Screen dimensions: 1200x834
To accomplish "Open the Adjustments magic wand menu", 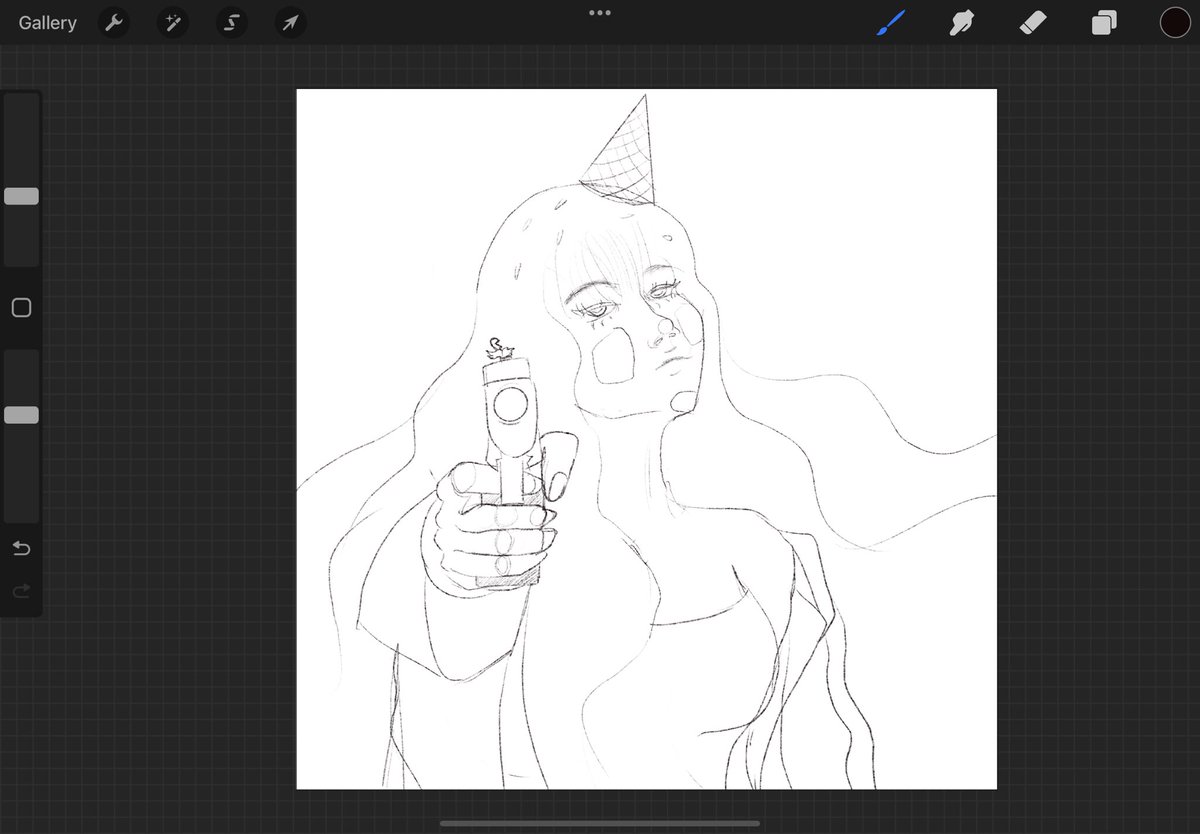I will [x=173, y=23].
